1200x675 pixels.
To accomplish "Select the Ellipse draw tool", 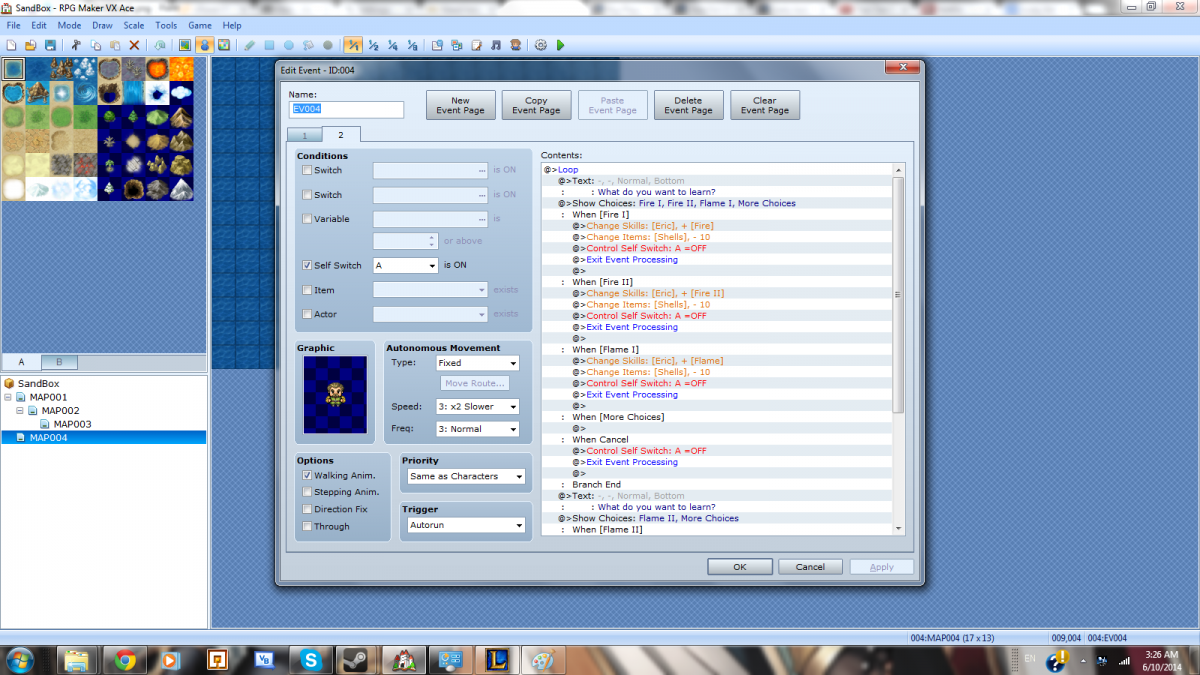I will pyautogui.click(x=289, y=45).
